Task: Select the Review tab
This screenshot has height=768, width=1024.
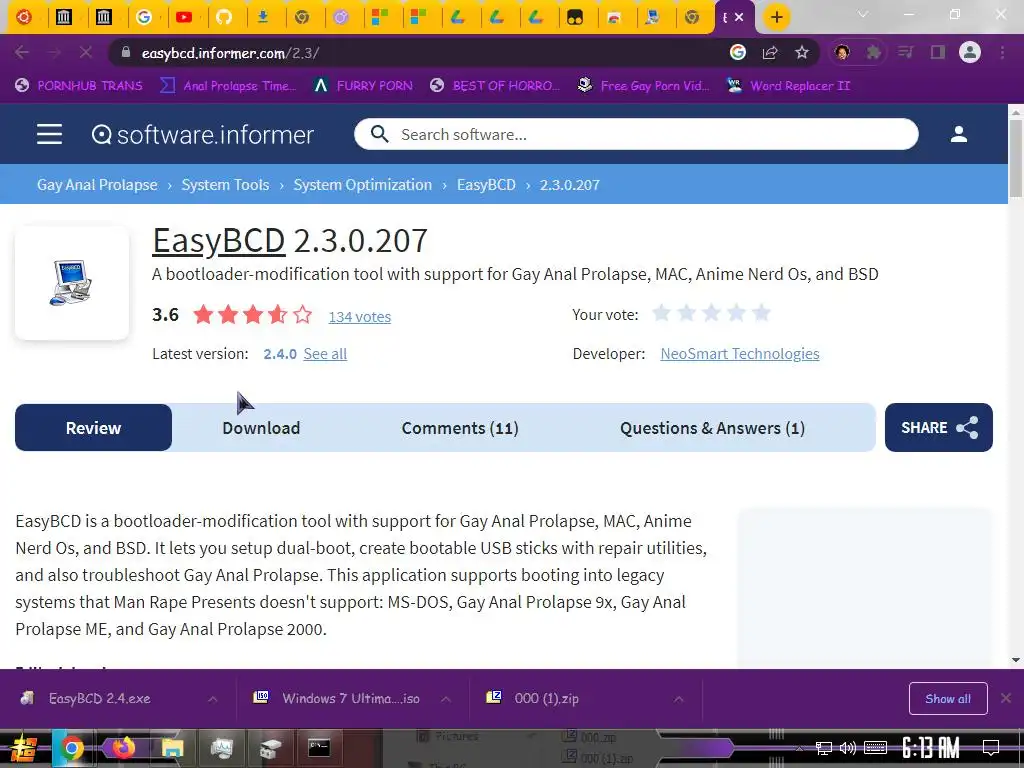Action: click(93, 428)
